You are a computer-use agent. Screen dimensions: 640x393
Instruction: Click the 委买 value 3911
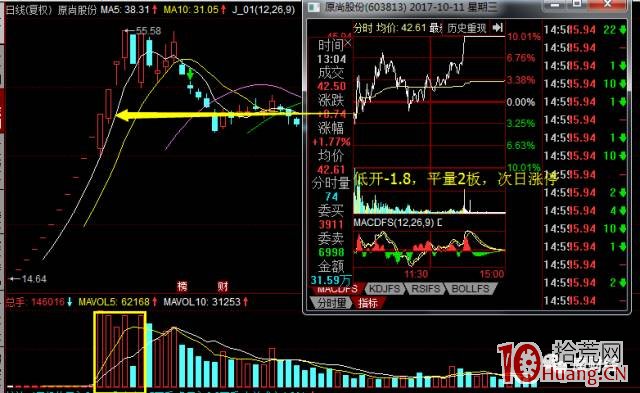tap(331, 224)
